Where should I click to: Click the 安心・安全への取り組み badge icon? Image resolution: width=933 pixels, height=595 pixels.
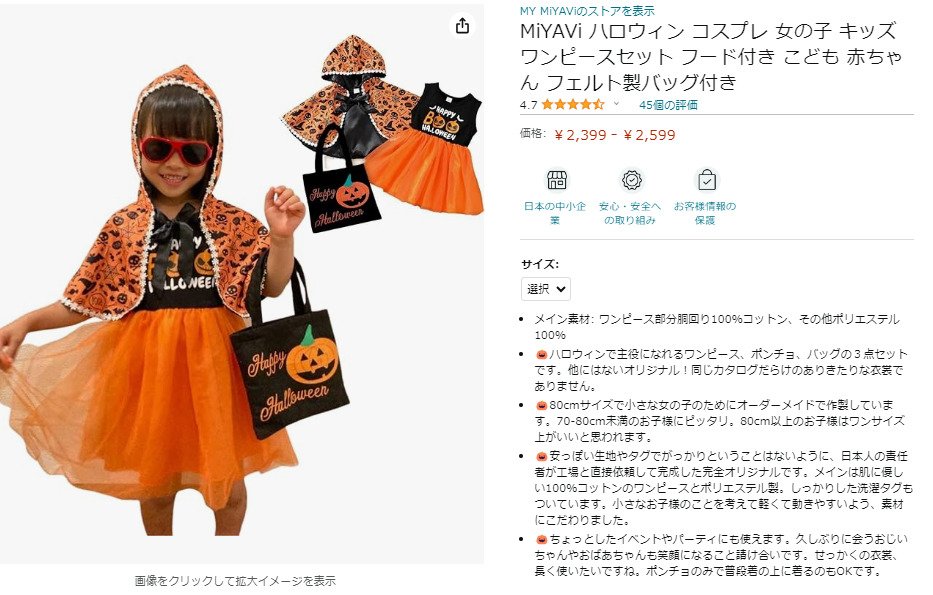click(x=631, y=180)
